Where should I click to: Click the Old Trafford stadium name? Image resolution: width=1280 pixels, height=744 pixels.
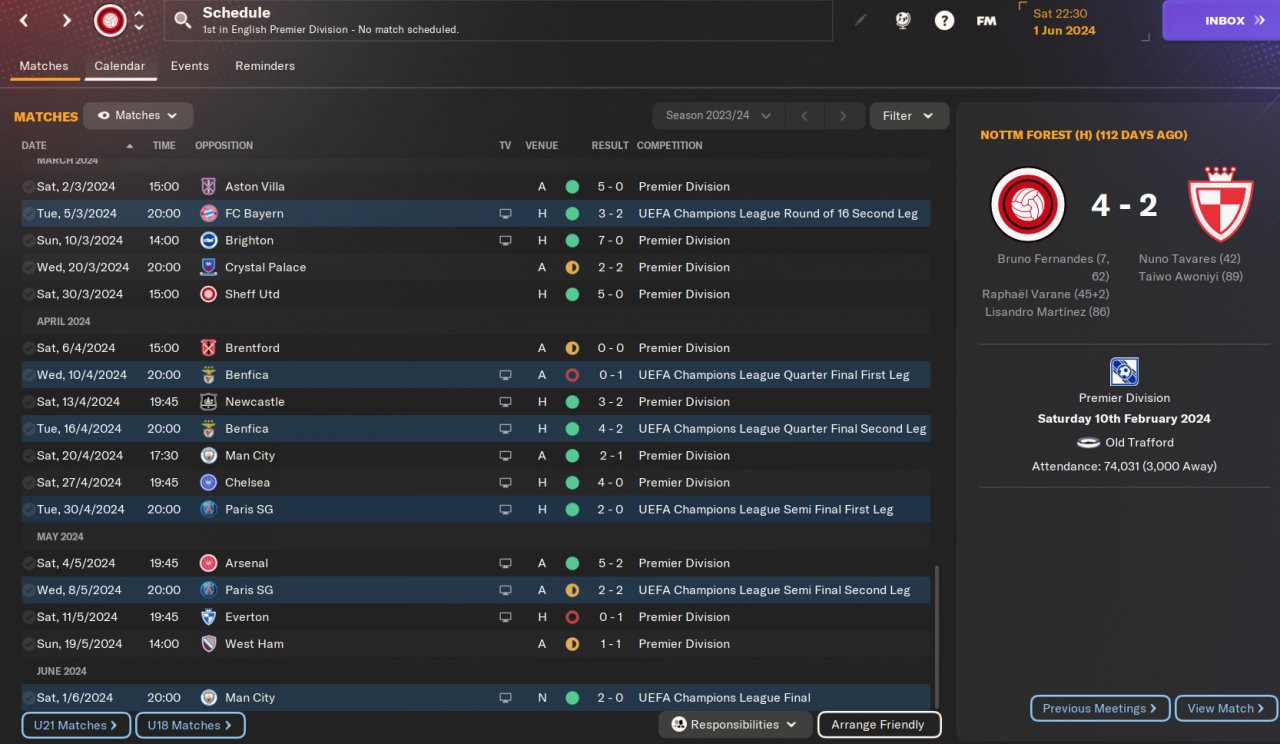click(x=1139, y=443)
